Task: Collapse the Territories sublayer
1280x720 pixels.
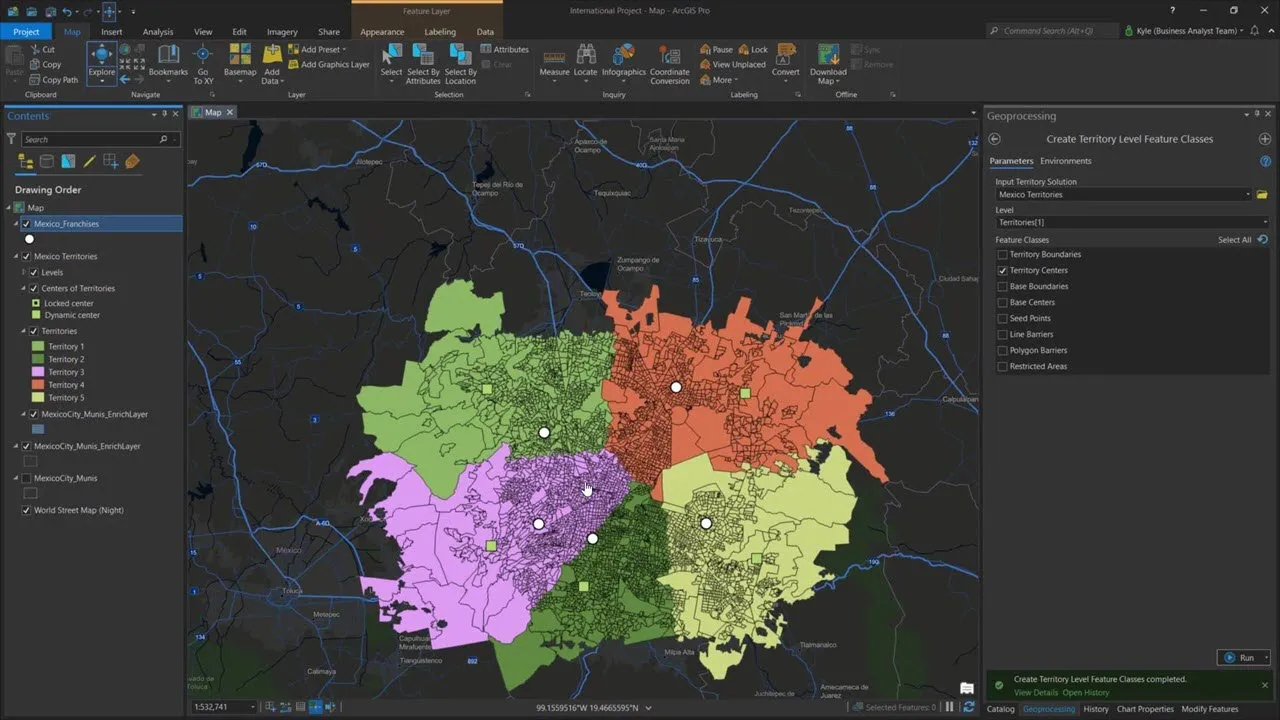Action: (x=23, y=330)
